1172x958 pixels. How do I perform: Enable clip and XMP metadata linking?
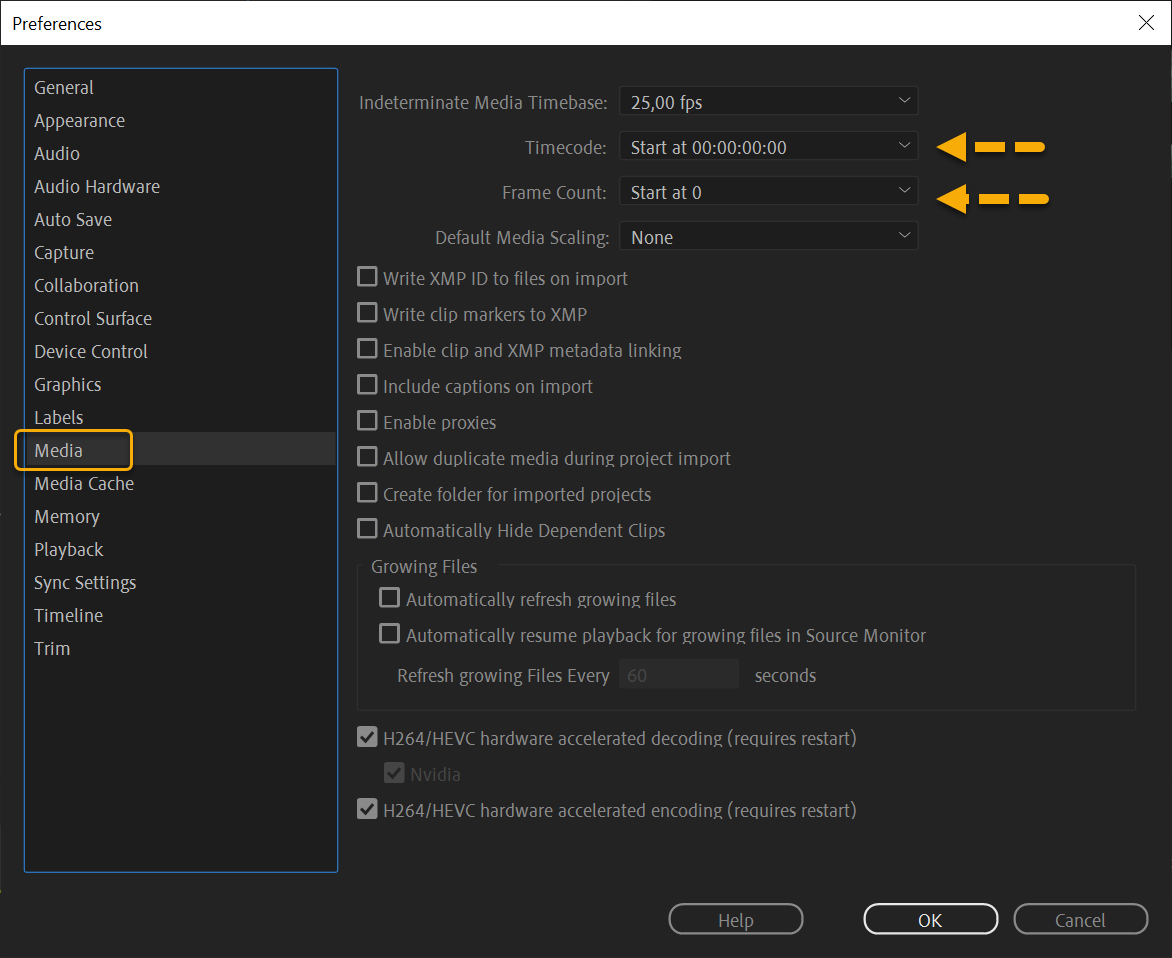367,350
